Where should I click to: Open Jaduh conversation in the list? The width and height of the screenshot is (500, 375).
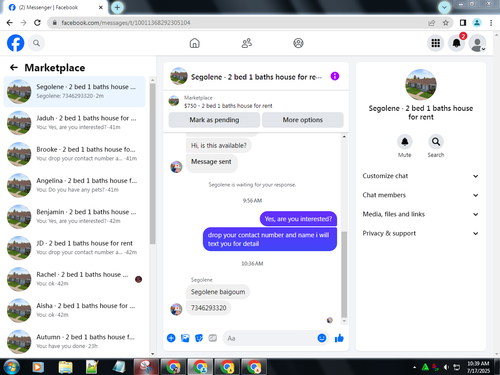(x=74, y=123)
